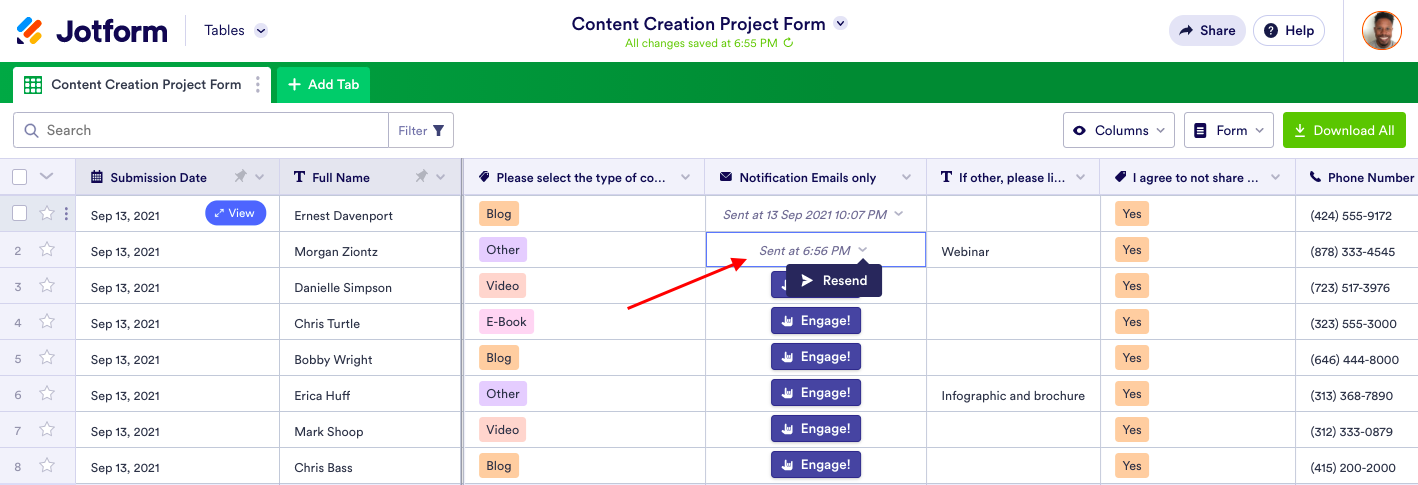Expand the Tables dropdown
Viewport: 1418px width, 485px height.
(261, 31)
